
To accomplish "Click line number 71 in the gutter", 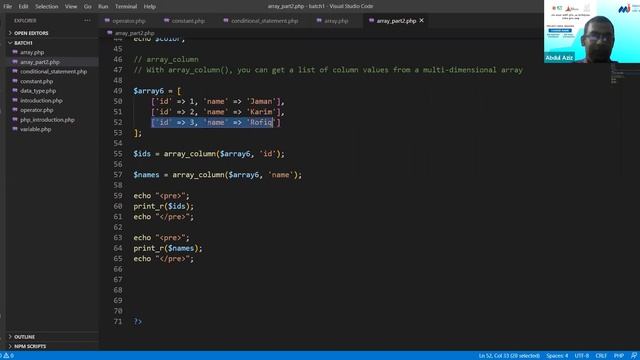I will pos(118,322).
